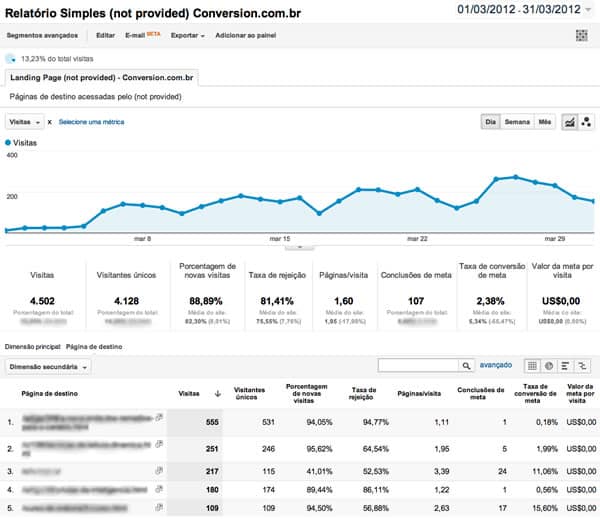The height and width of the screenshot is (519, 600).
Task: Click the first data point on the chart
Action: tap(7, 230)
